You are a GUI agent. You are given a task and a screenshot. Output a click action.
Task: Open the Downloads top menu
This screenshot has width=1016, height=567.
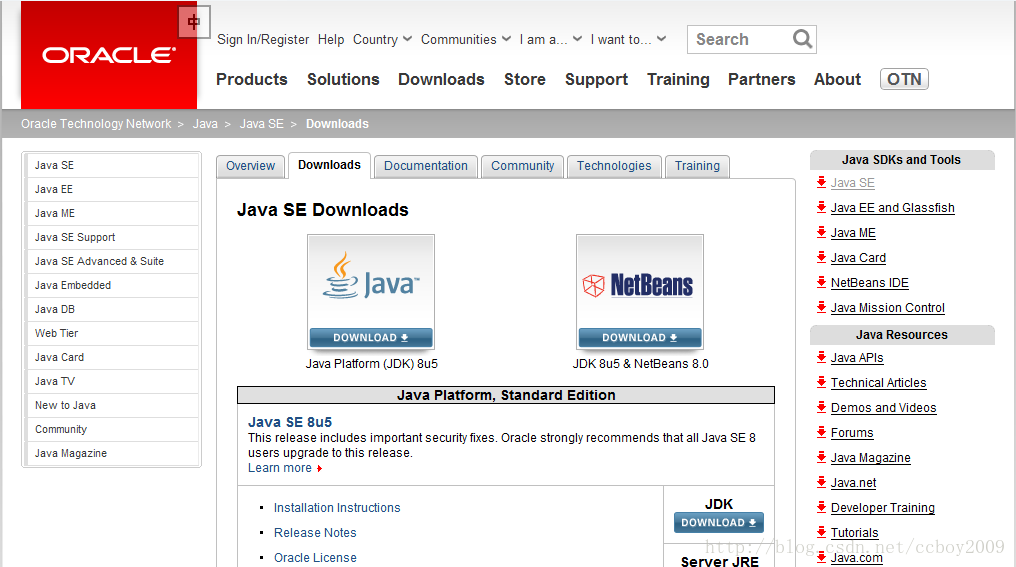[x=441, y=79]
